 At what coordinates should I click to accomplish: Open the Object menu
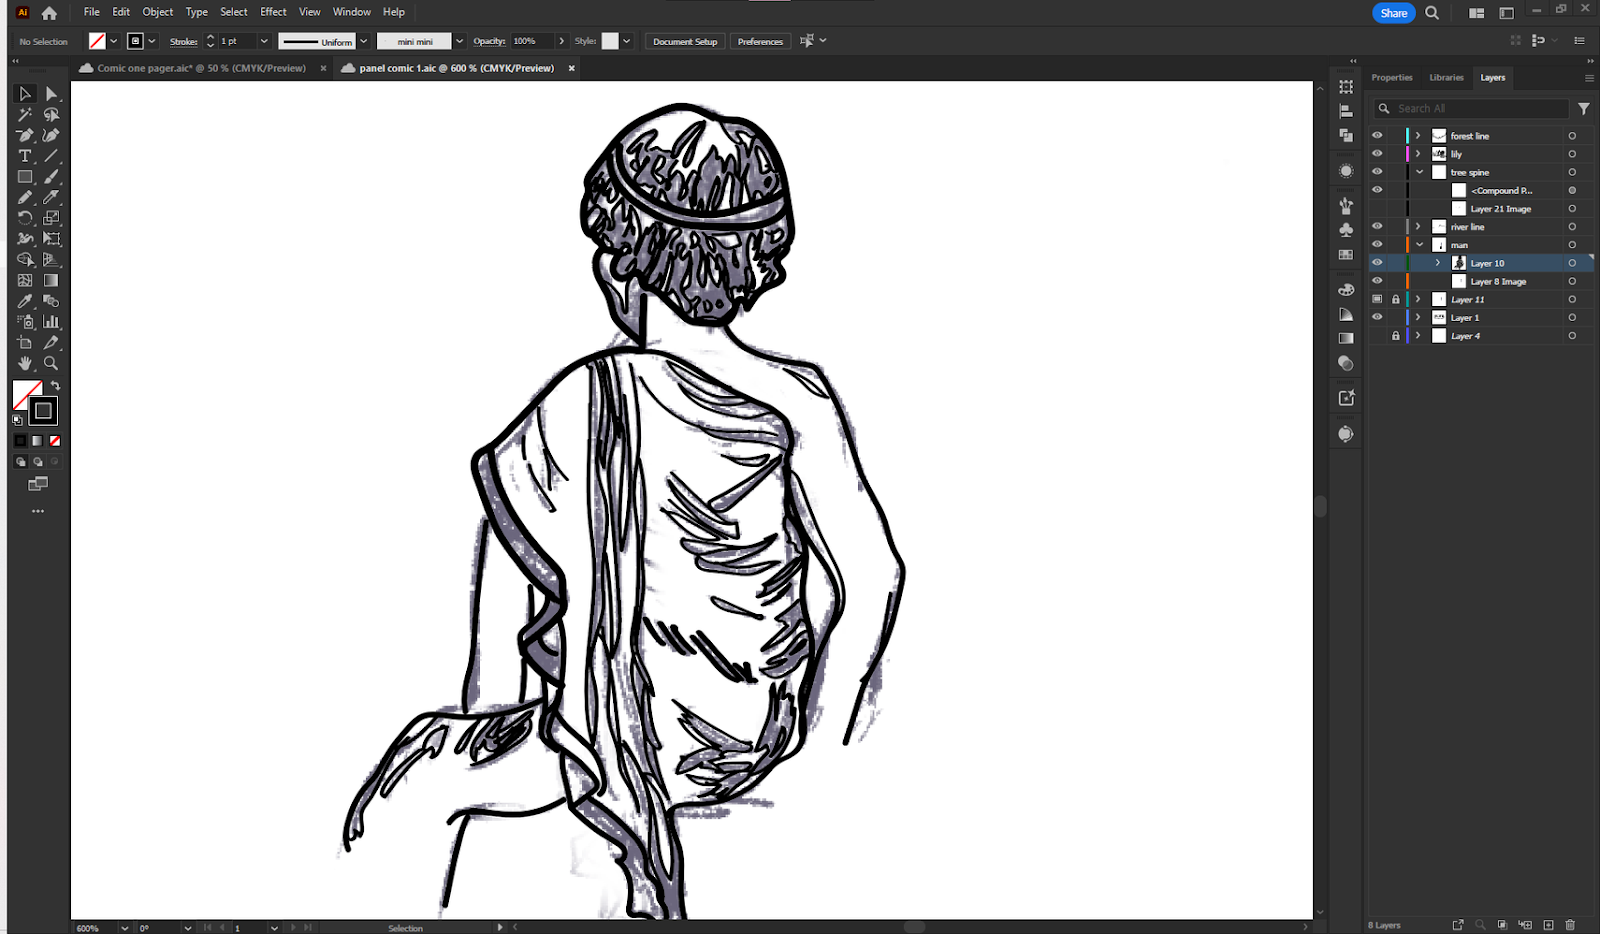click(x=158, y=12)
